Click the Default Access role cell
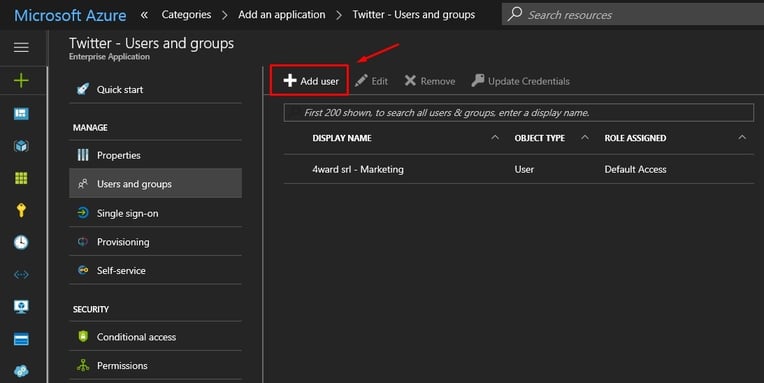The width and height of the screenshot is (764, 383). point(635,169)
